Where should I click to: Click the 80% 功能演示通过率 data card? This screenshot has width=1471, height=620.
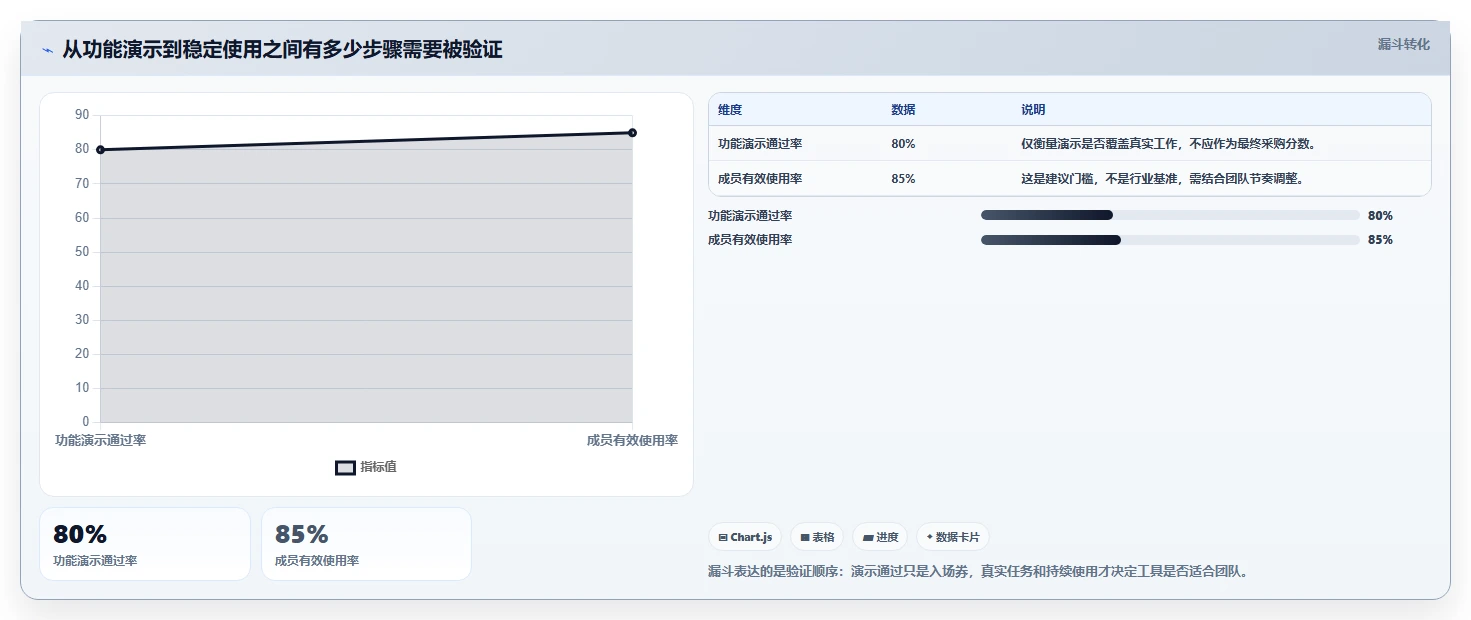click(x=145, y=544)
